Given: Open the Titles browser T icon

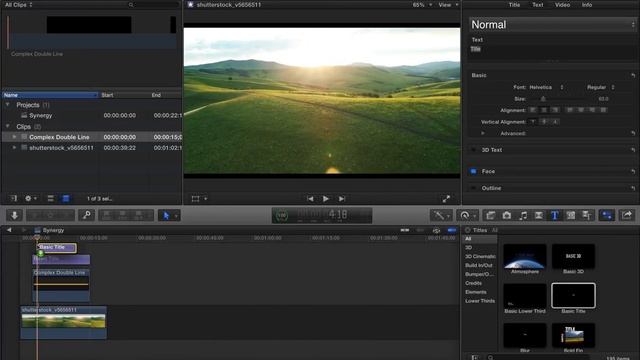Looking at the screenshot, I should coord(555,215).
